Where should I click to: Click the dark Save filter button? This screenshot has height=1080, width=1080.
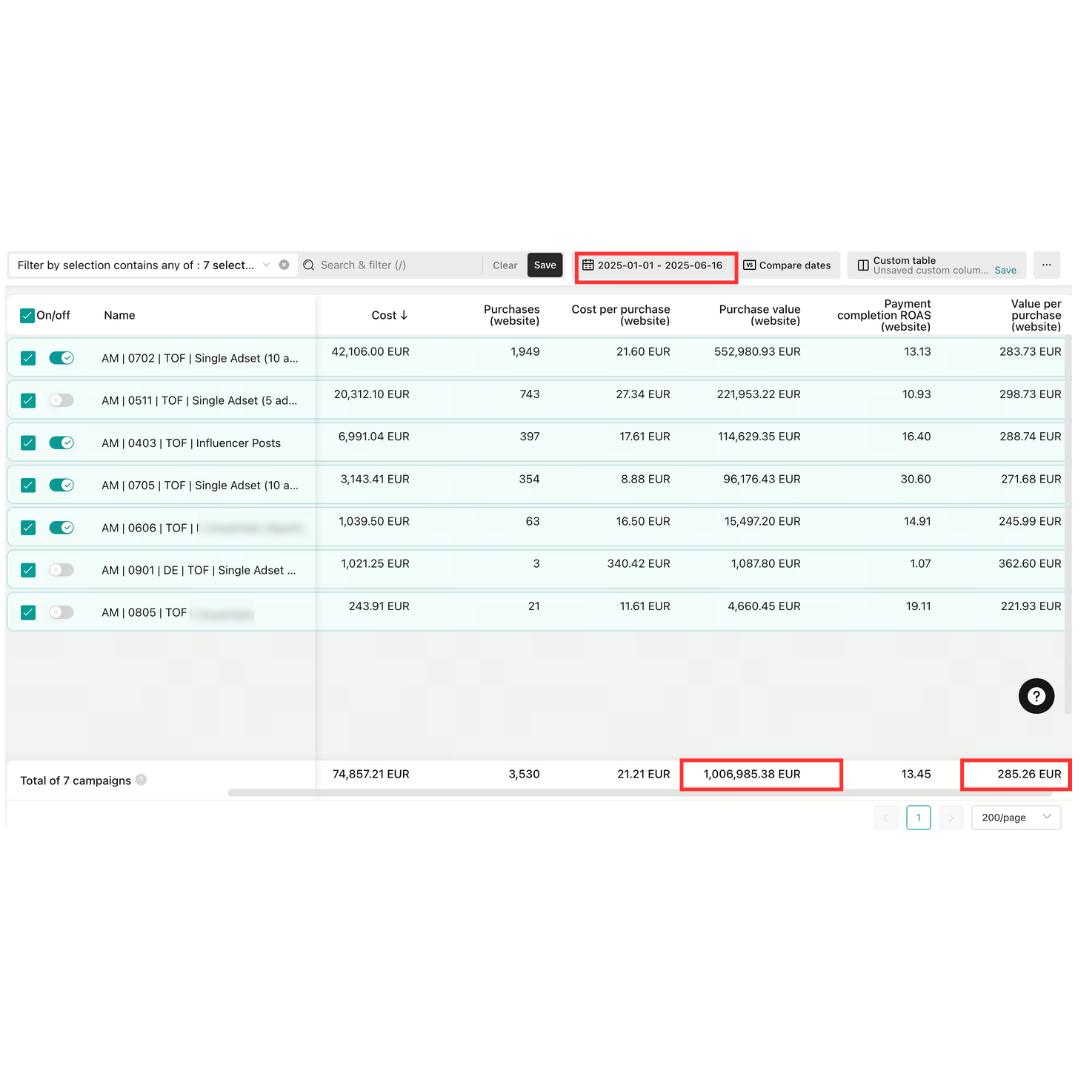pyautogui.click(x=545, y=265)
